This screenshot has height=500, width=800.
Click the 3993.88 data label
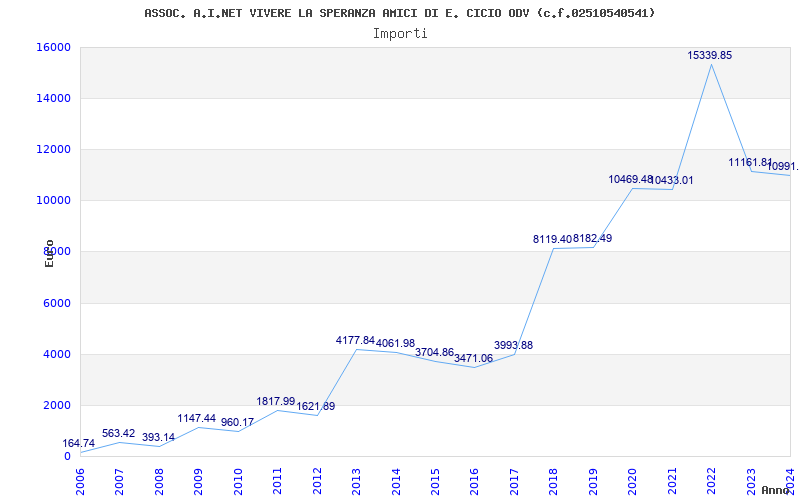[513, 345]
